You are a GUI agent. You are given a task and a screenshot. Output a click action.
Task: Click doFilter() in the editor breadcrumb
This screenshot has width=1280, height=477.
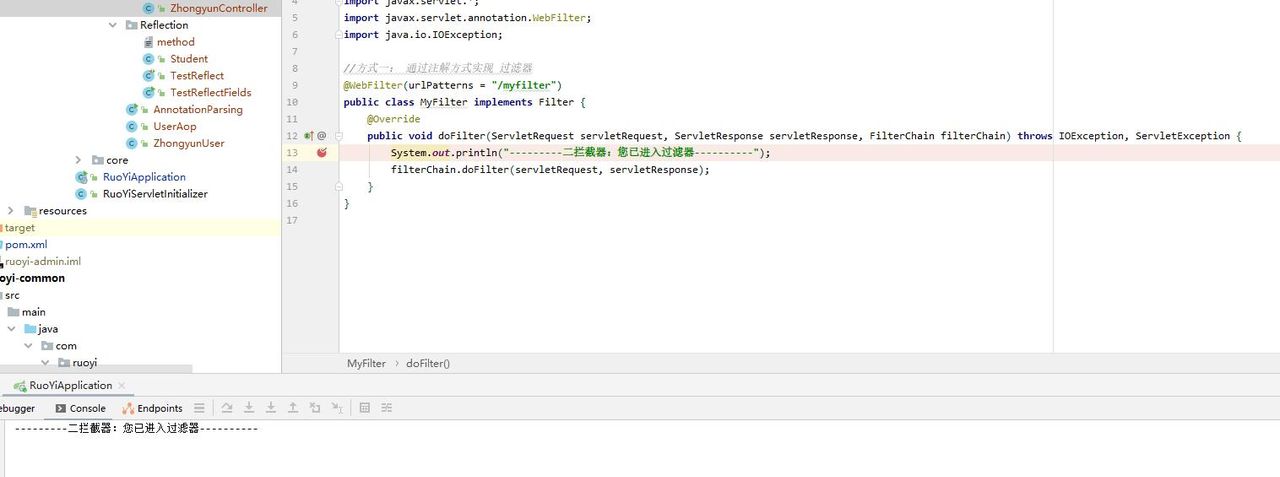coord(427,363)
